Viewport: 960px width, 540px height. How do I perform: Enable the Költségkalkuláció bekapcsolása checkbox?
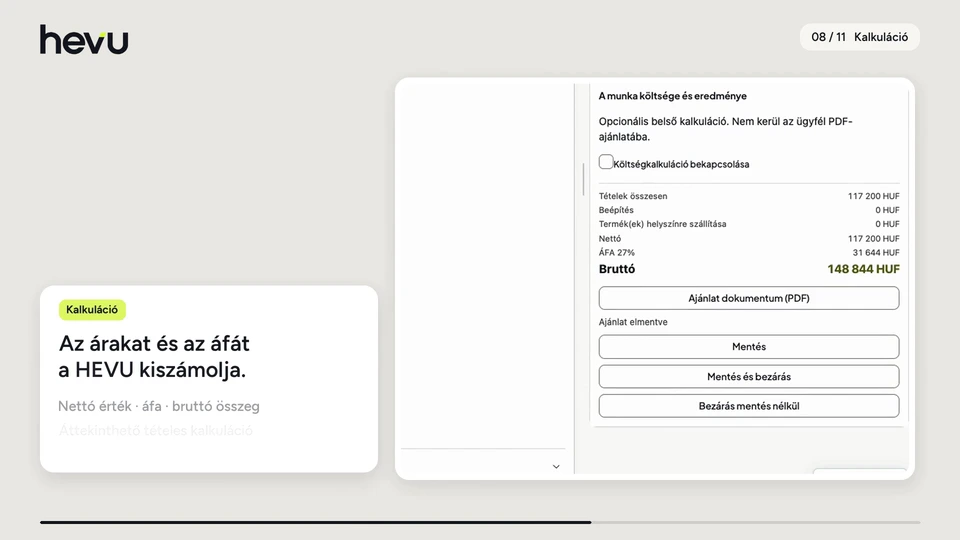tap(606, 162)
